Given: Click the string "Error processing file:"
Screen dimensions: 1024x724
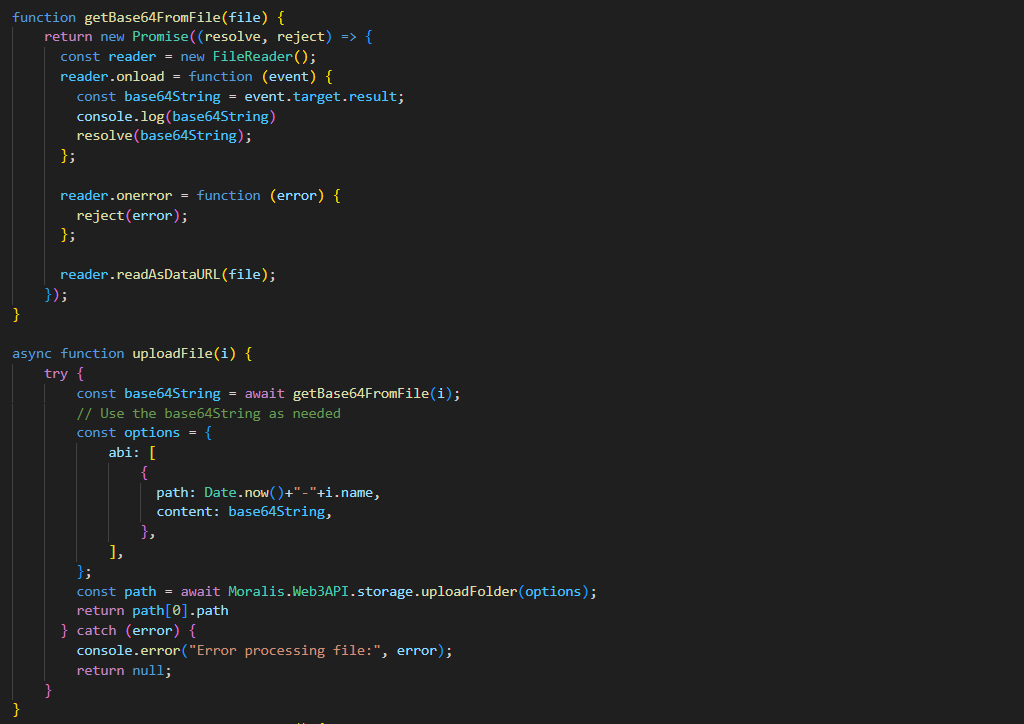Looking at the screenshot, I should [x=285, y=651].
